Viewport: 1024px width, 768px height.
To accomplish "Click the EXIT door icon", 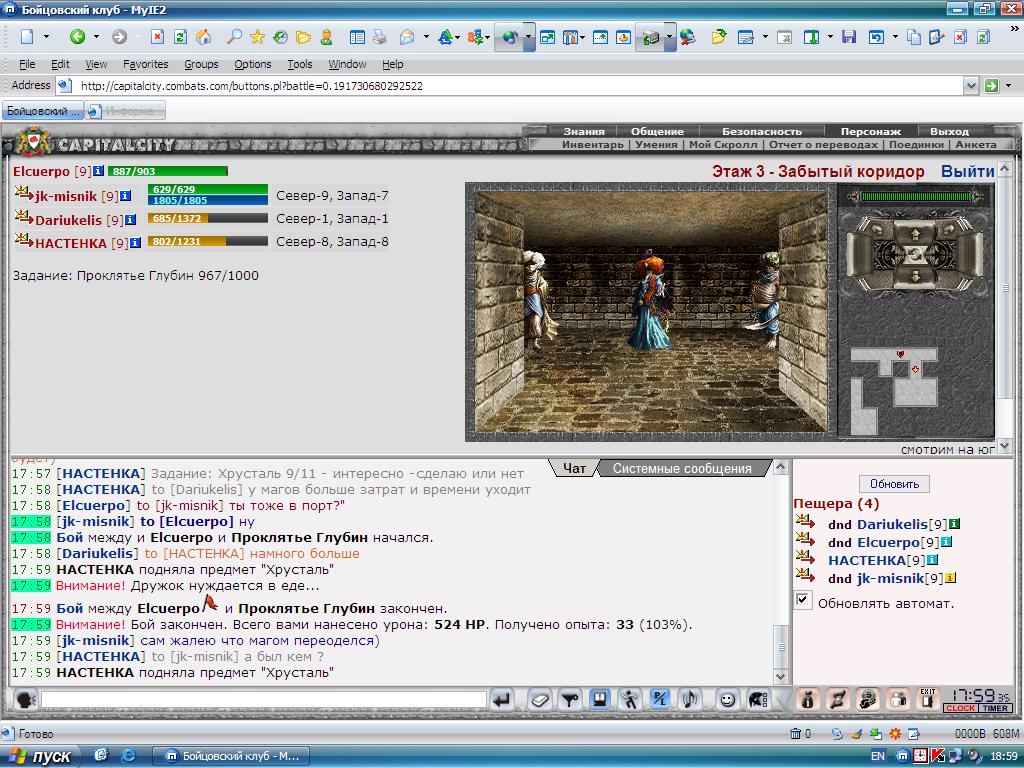I will 928,699.
